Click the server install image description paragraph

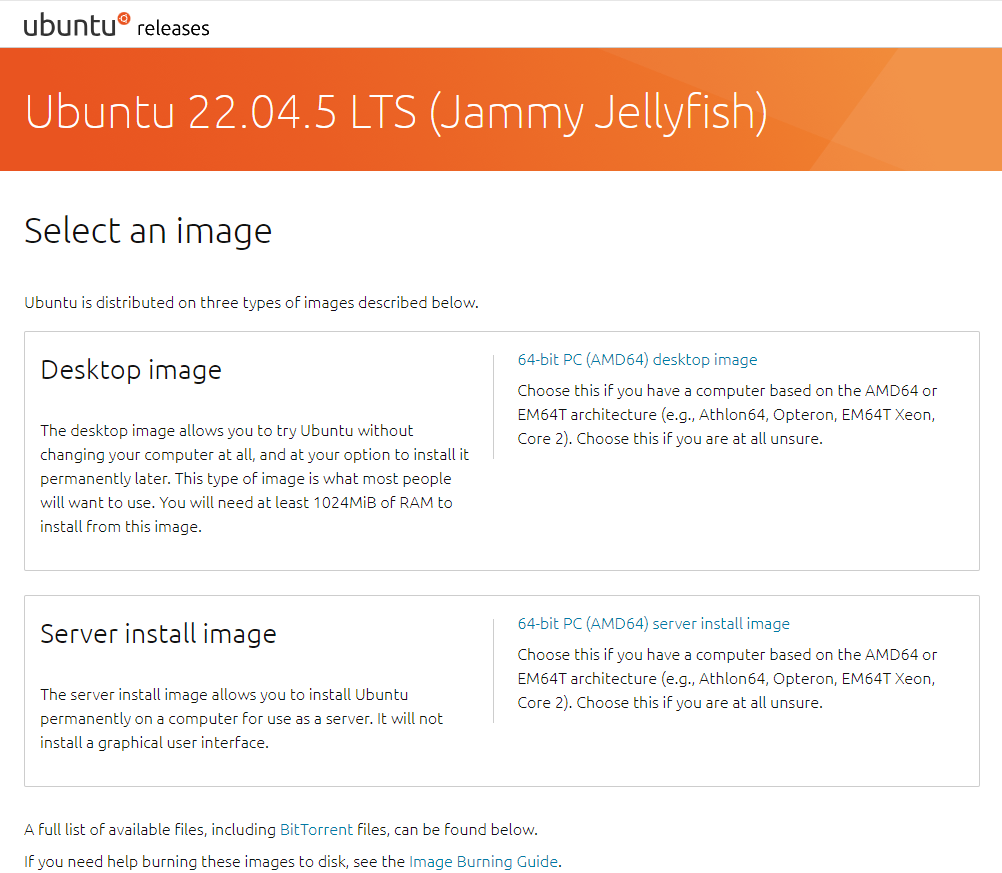tap(242, 718)
